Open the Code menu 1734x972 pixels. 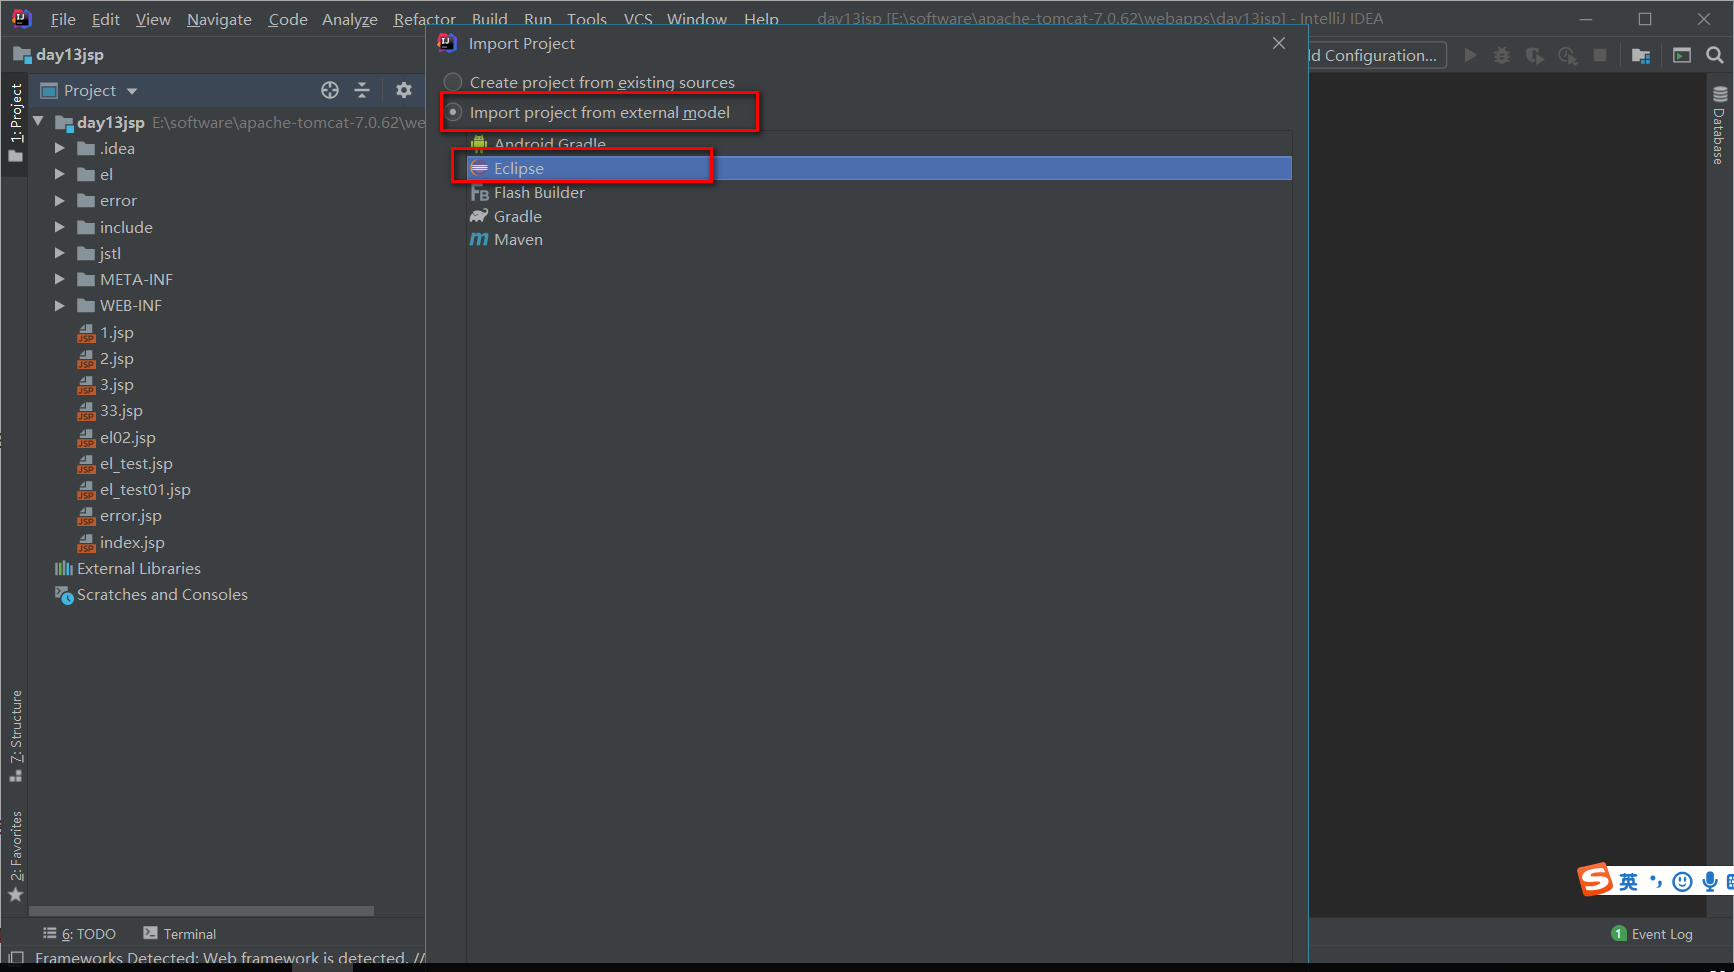(288, 19)
